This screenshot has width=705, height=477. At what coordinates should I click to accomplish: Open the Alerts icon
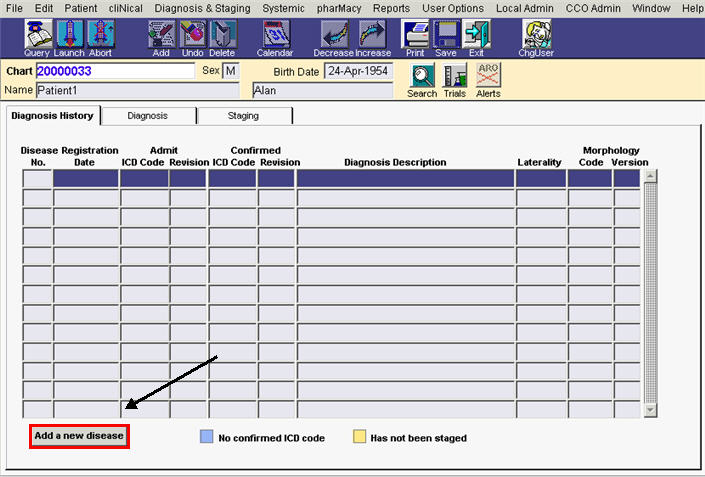coord(488,78)
